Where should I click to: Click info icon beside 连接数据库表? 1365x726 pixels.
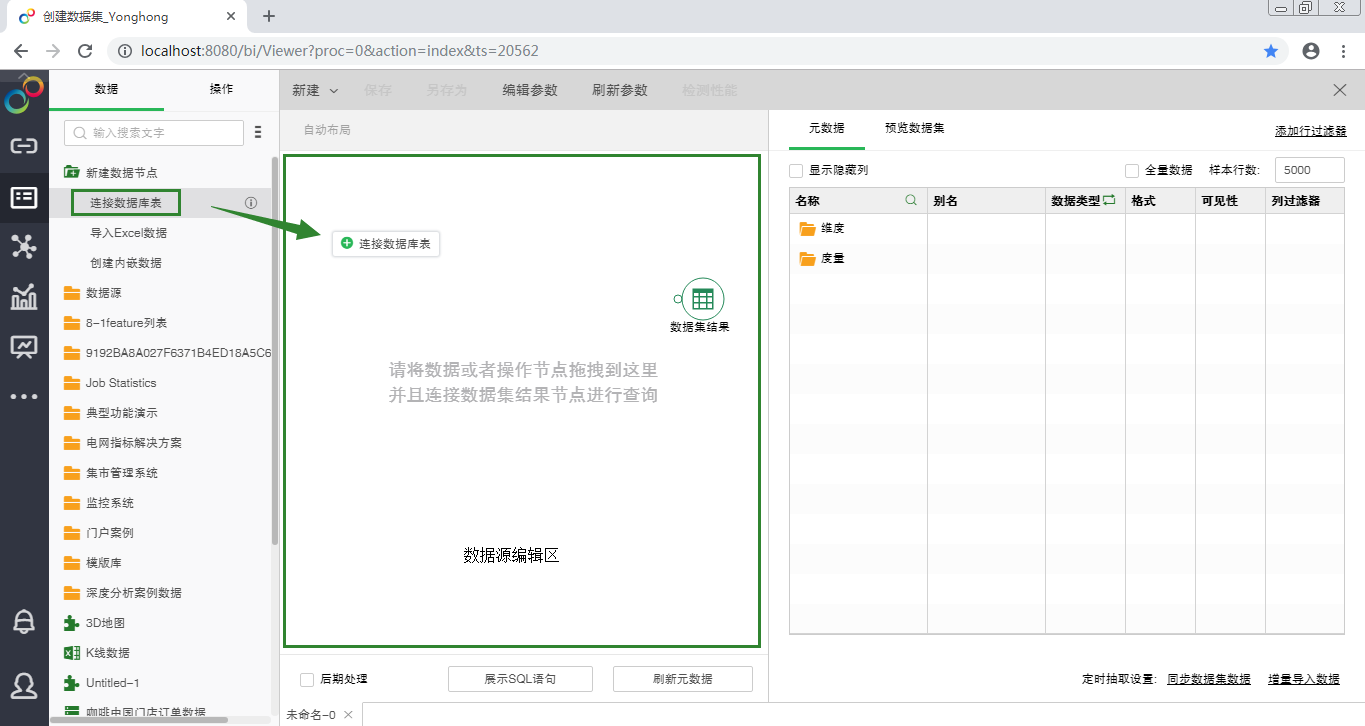pyautogui.click(x=251, y=203)
